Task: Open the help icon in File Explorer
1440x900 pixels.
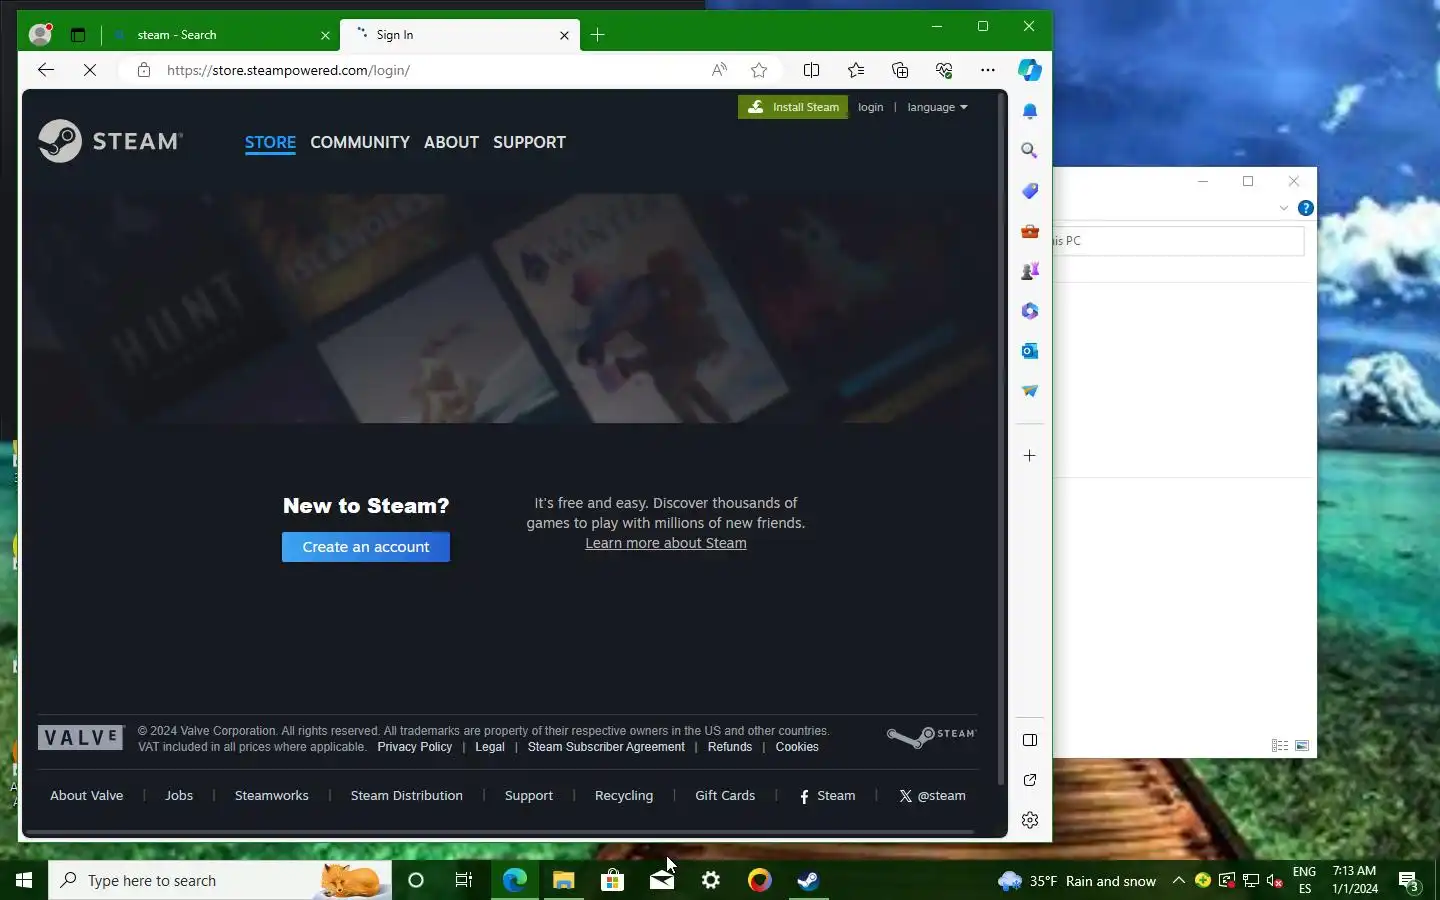Action: [x=1306, y=208]
